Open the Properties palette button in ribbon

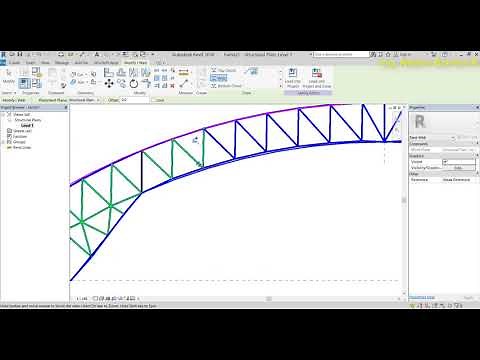tap(24, 83)
